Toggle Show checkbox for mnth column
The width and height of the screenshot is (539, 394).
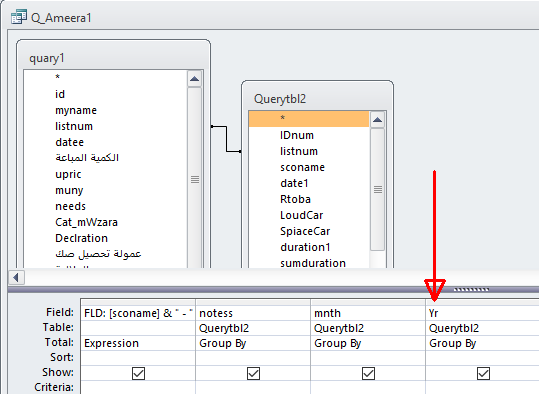click(x=368, y=373)
